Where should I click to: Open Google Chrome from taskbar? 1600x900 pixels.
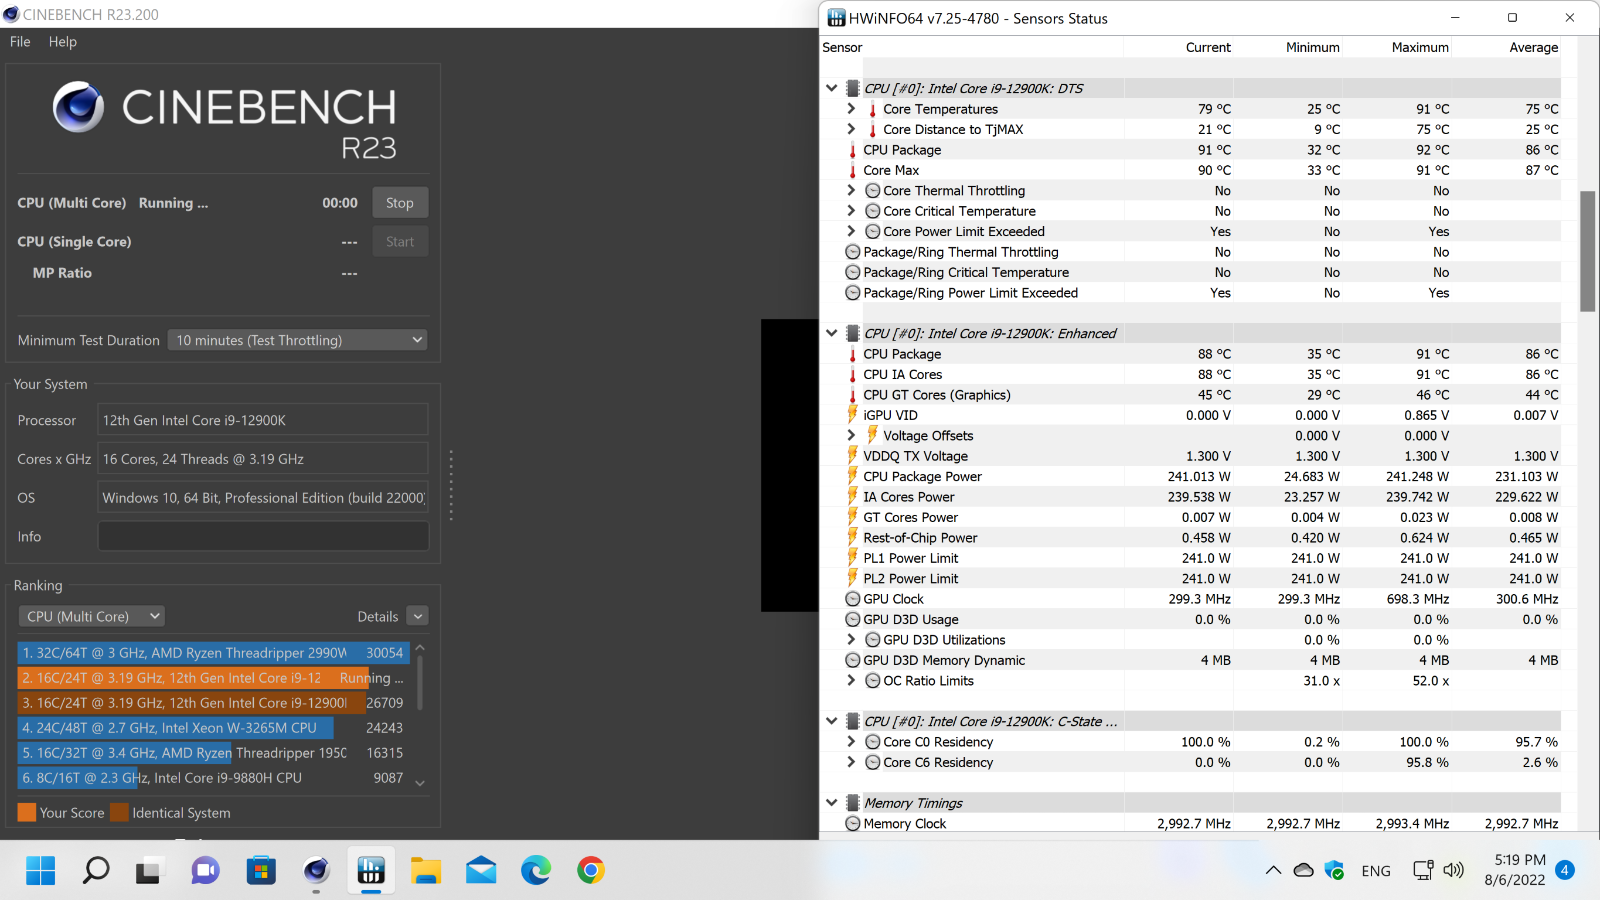click(591, 870)
